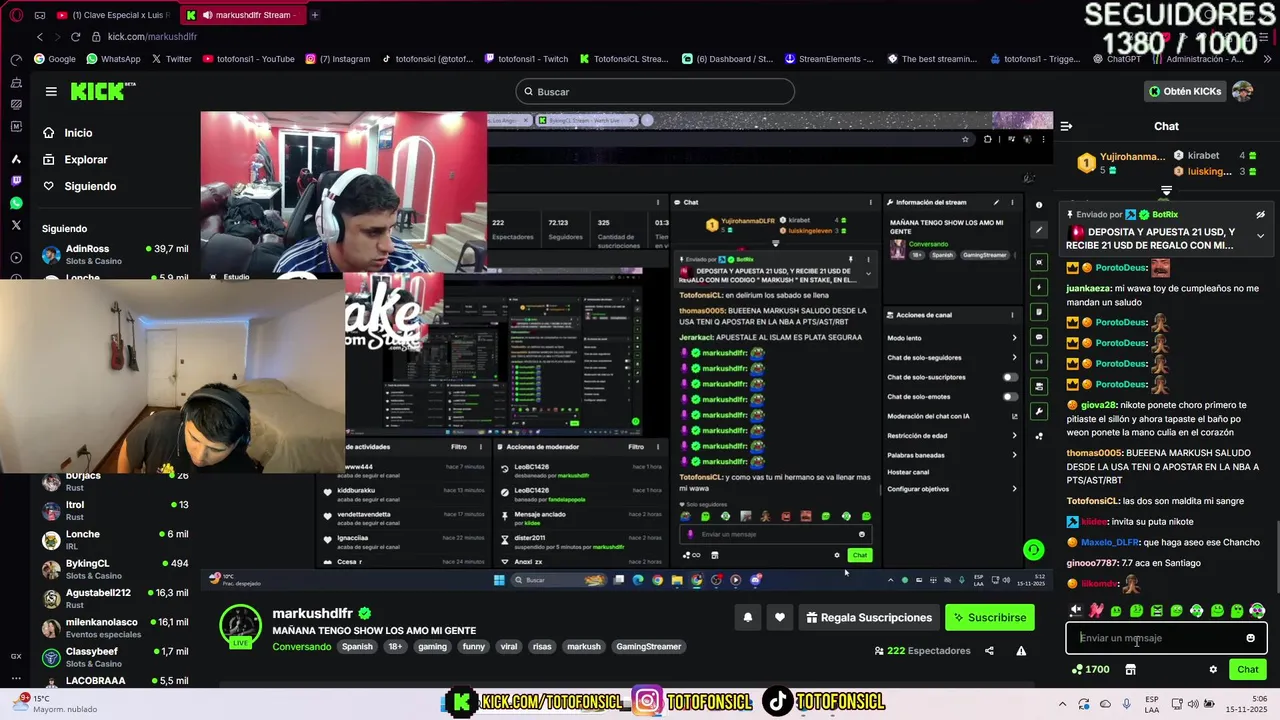
Task: Toggle Chat de solo-suscriptores in streamed dashboard
Action: point(1010,377)
